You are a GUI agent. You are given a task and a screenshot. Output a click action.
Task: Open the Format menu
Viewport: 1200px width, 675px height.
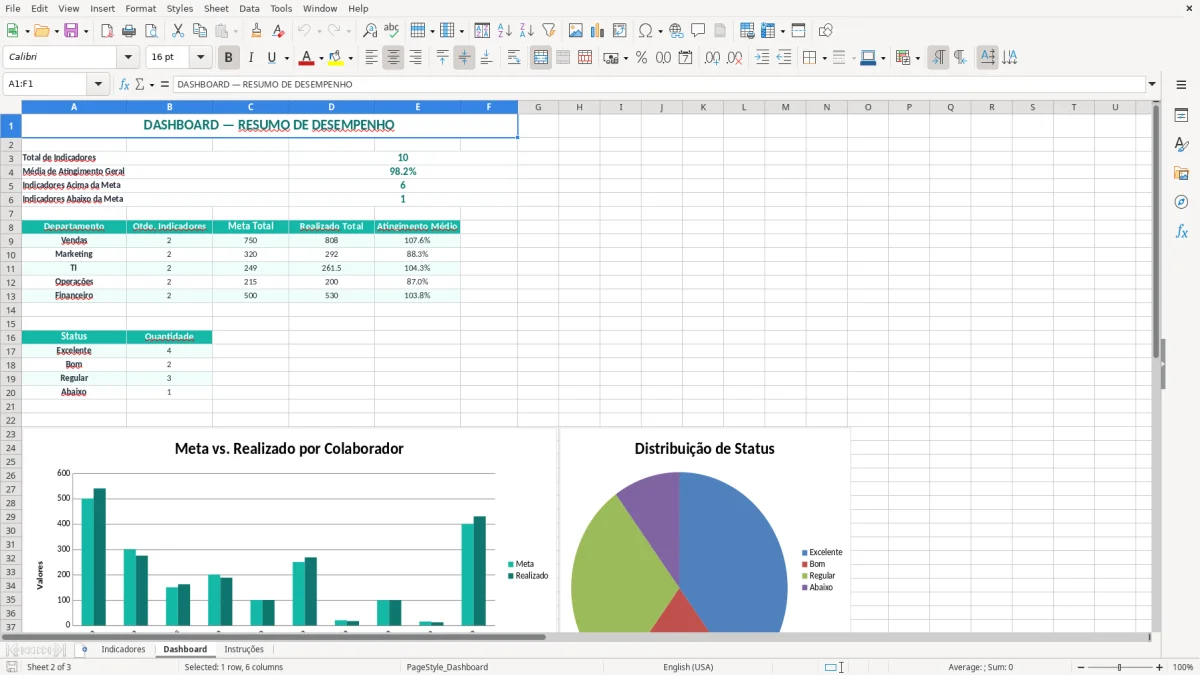(x=140, y=8)
